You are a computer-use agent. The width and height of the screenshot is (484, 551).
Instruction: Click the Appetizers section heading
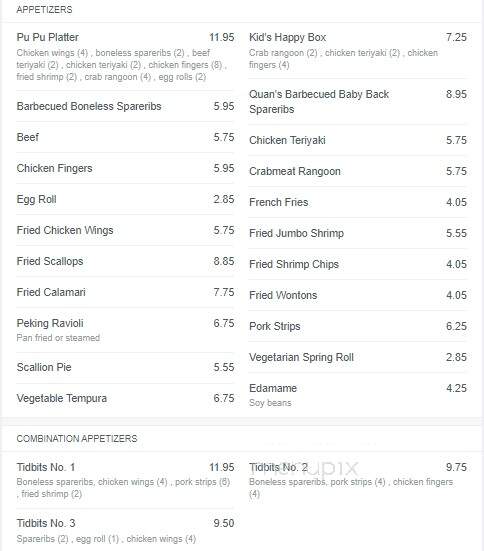[44, 9]
